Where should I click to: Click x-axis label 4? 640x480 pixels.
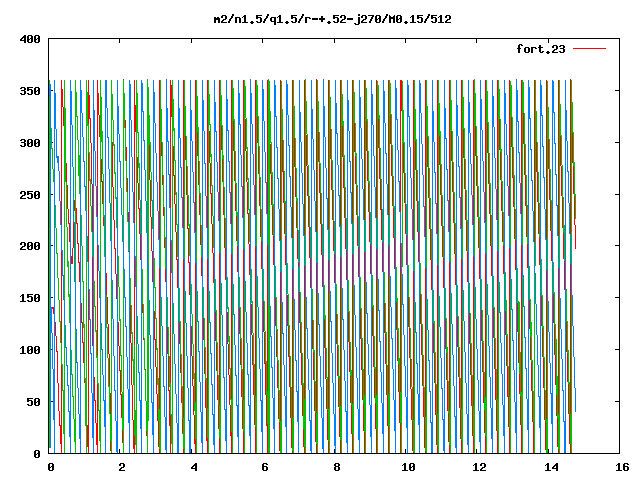point(194,467)
